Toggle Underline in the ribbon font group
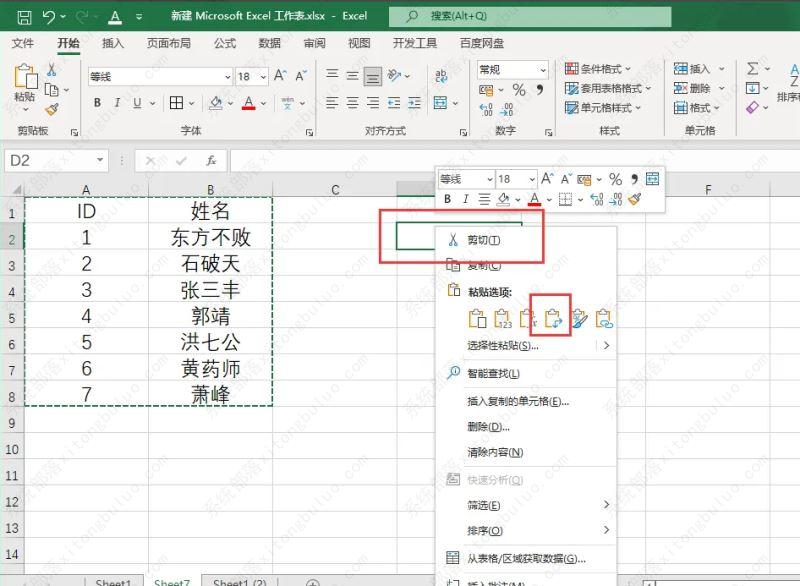Viewport: 800px width, 586px height. [137, 103]
